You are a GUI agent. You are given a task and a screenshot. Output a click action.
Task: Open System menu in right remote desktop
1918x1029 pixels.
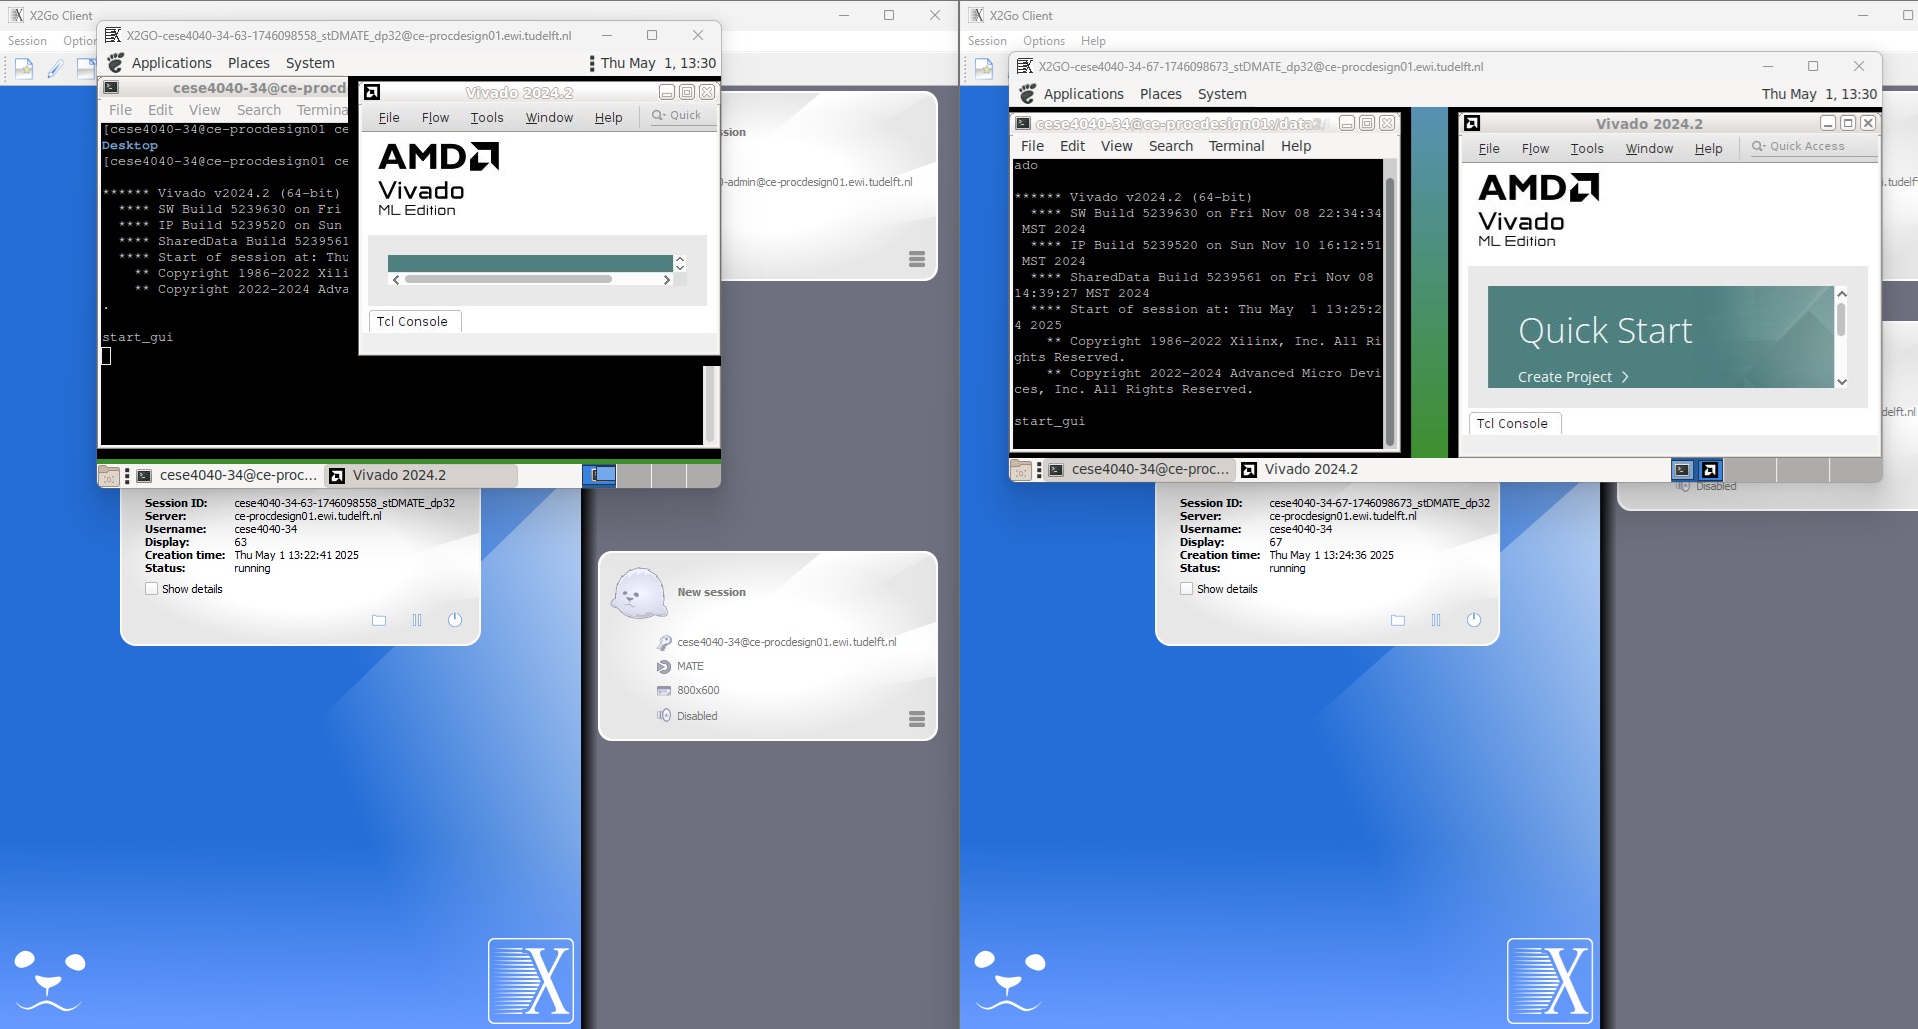[1221, 94]
